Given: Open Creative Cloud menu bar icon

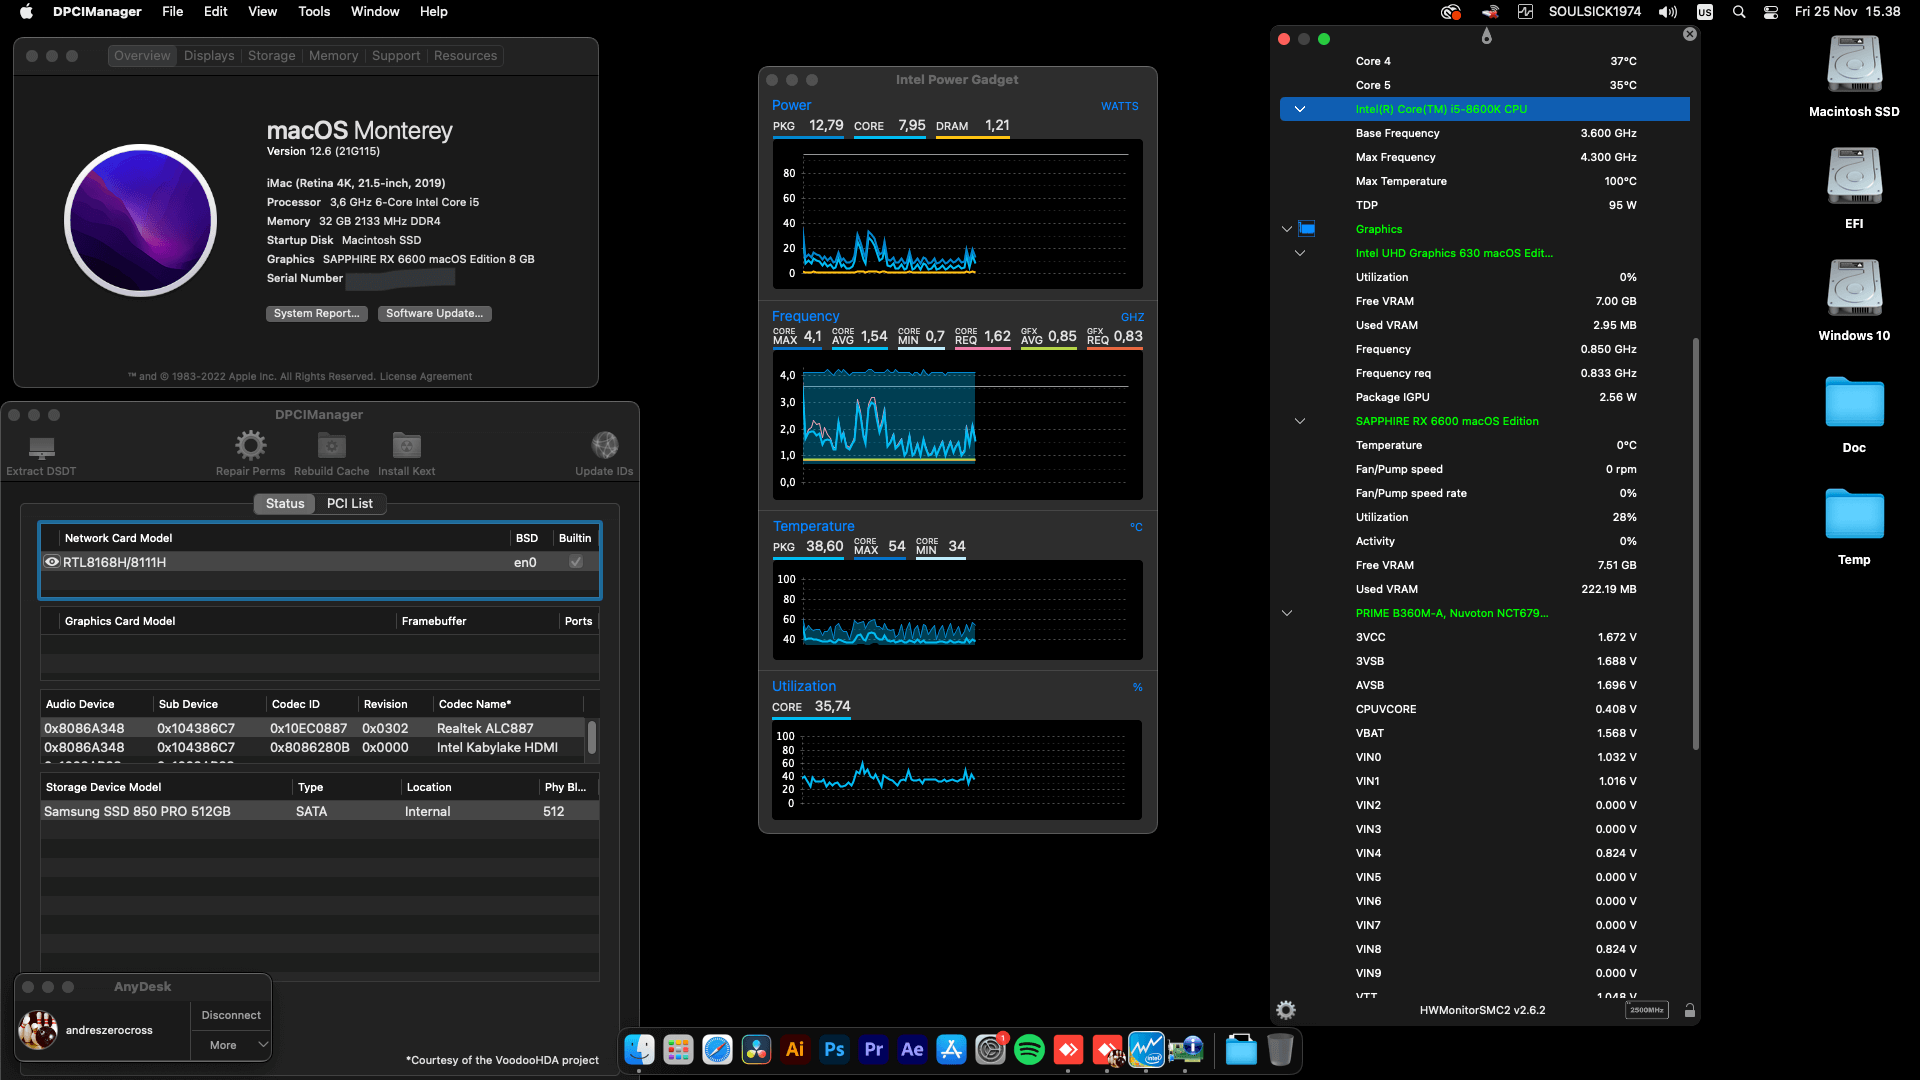Looking at the screenshot, I should (1450, 12).
